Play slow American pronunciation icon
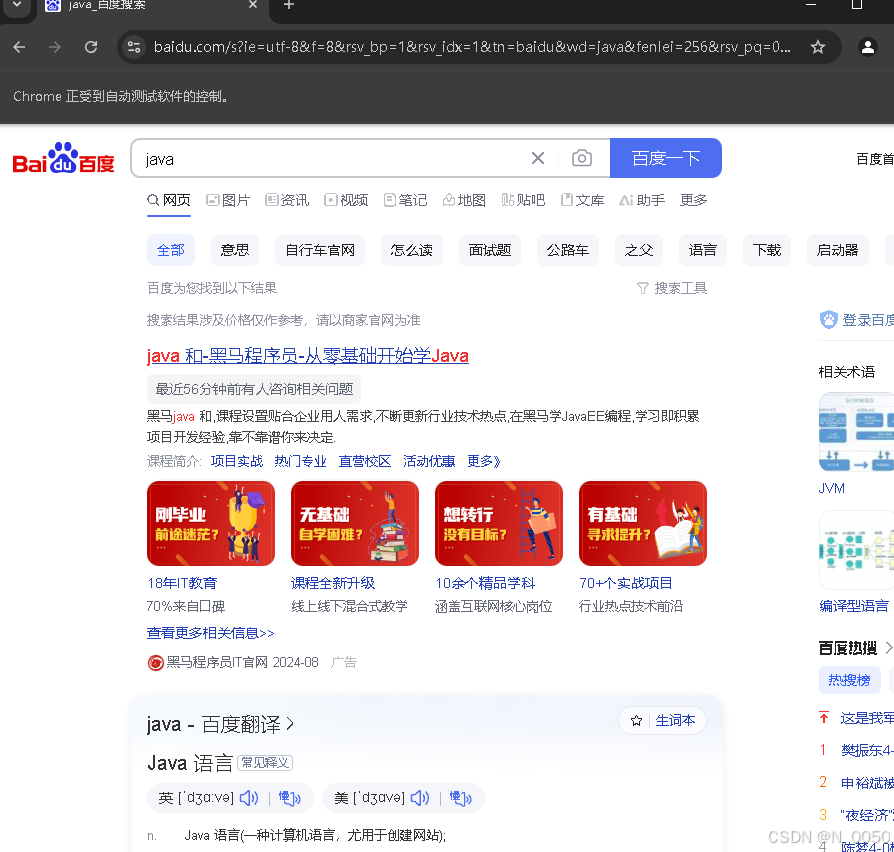Viewport: 894px width, 852px height. point(460,798)
